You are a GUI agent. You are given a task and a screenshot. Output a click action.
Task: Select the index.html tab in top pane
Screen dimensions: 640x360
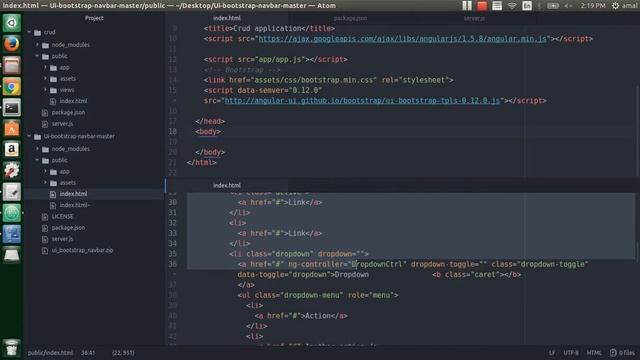click(227, 18)
